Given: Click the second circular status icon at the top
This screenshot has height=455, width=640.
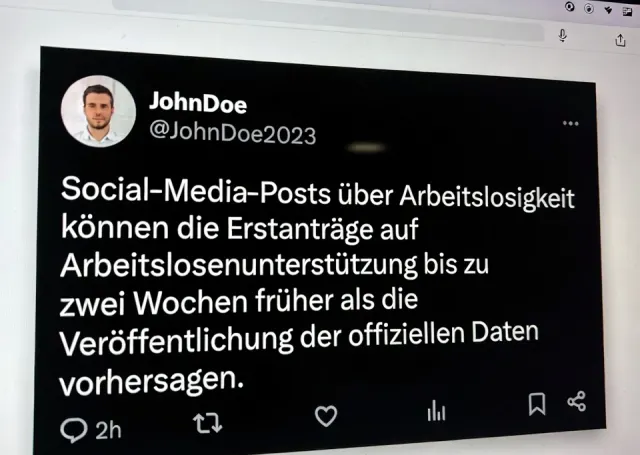Looking at the screenshot, I should [x=589, y=9].
